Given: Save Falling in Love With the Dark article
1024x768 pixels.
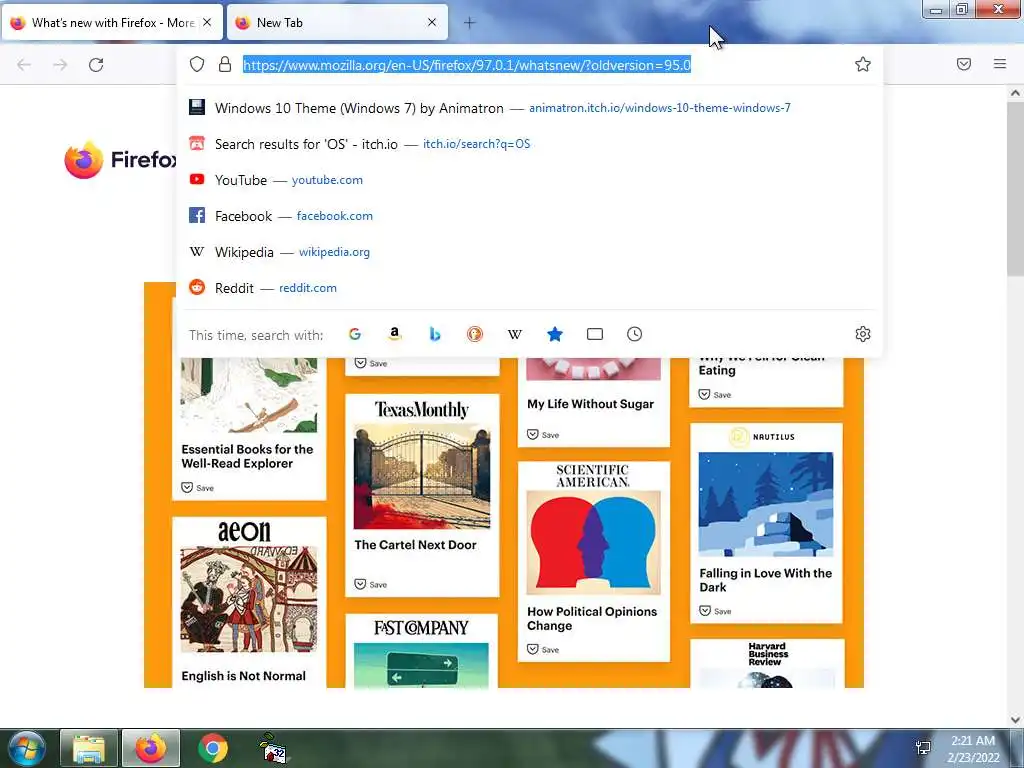Looking at the screenshot, I should (x=715, y=611).
